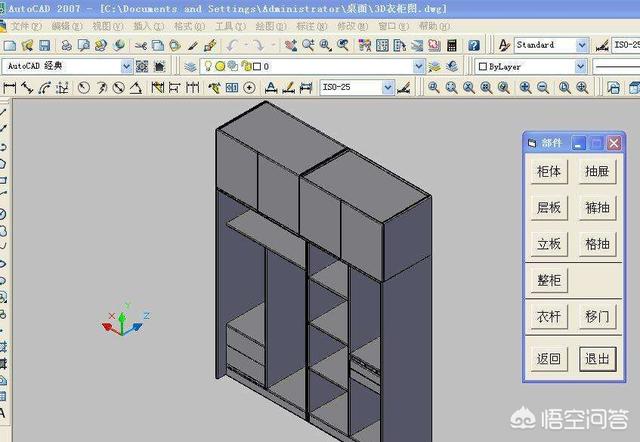Open the Standard text style dropdown
Viewport: 640px width, 442px height.
click(x=581, y=45)
